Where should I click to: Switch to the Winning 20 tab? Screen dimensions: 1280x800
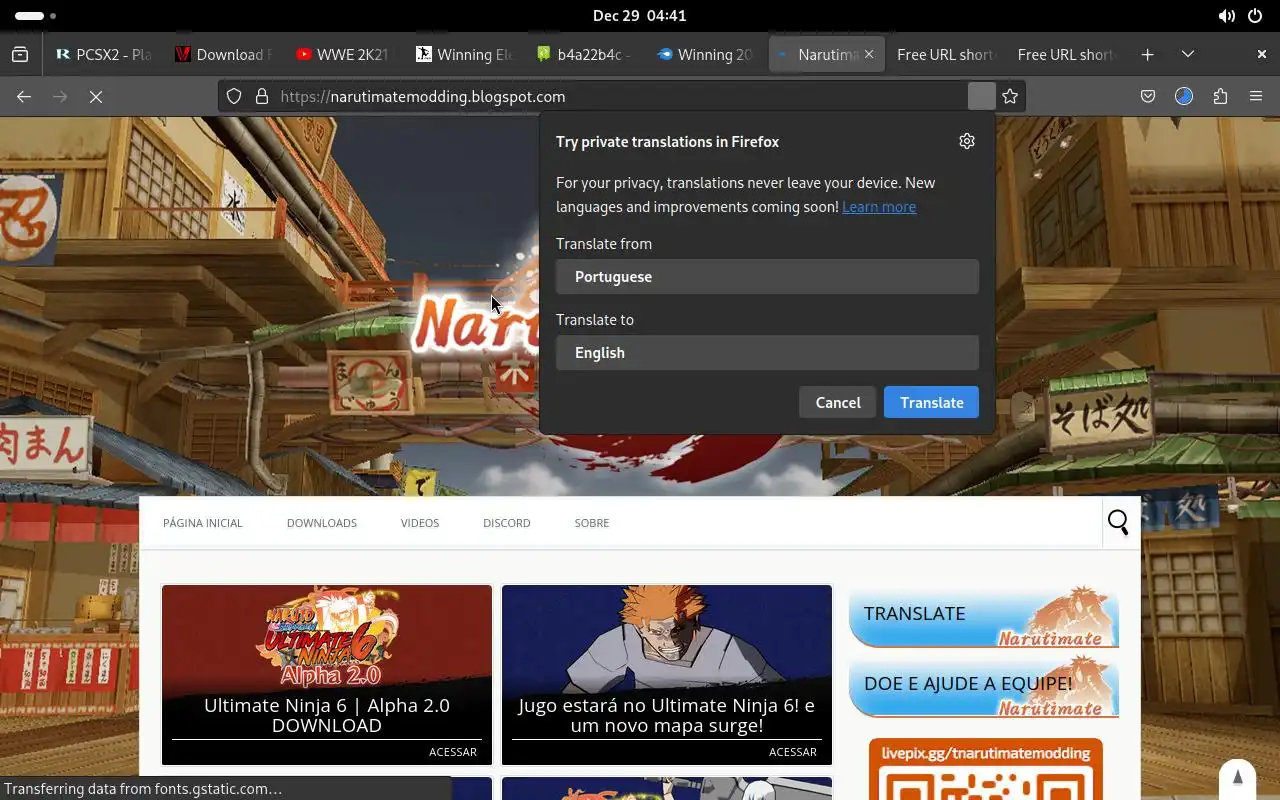704,55
